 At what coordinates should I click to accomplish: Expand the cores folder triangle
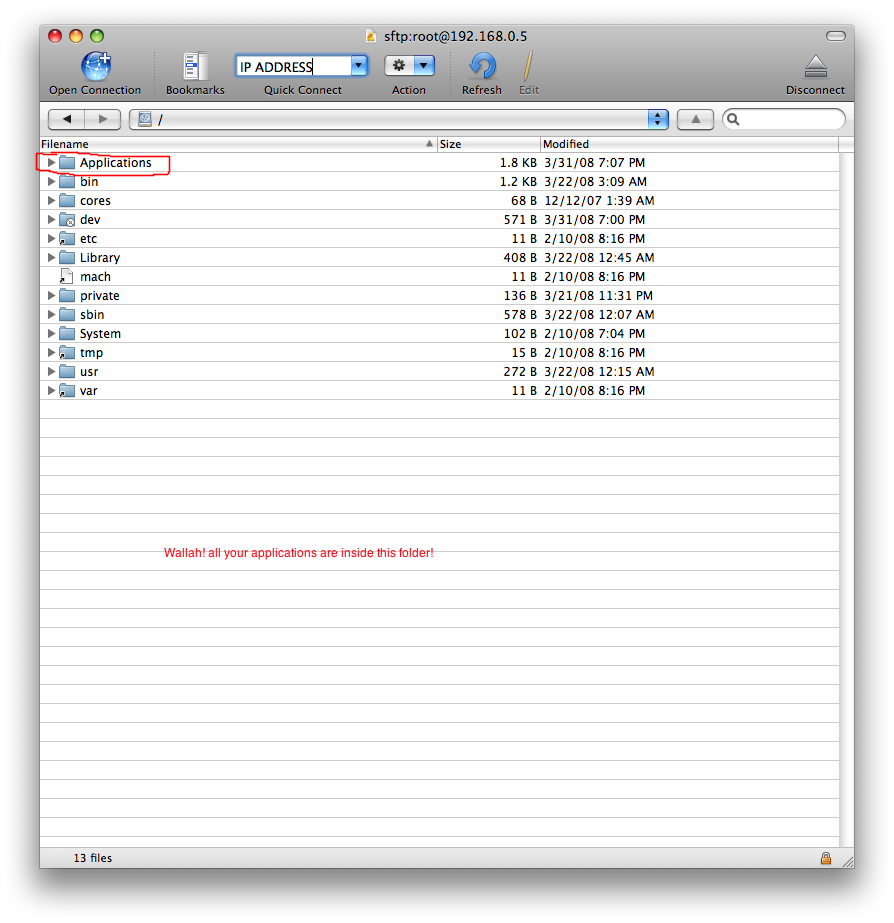(x=51, y=200)
